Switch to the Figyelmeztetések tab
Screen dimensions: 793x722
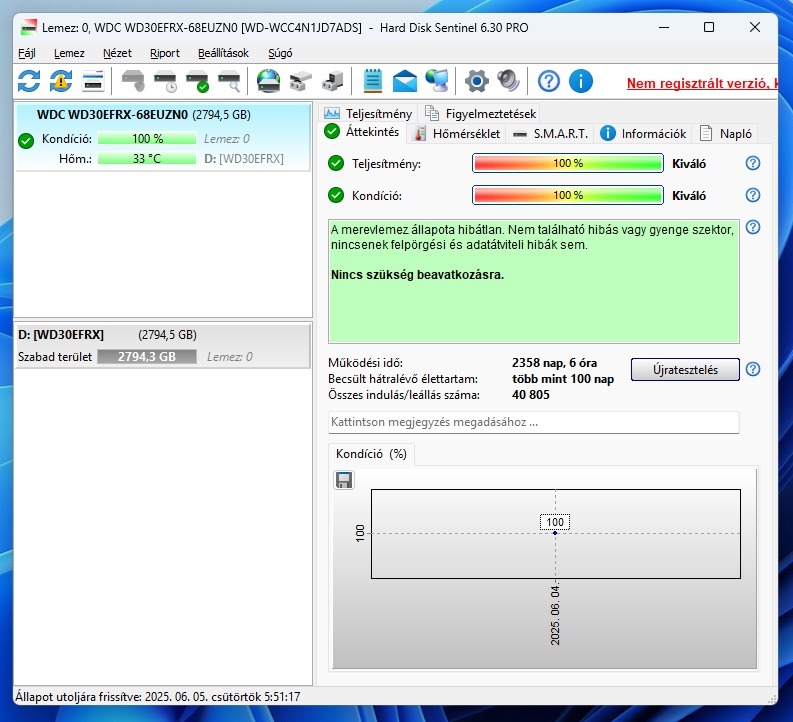pyautogui.click(x=481, y=113)
